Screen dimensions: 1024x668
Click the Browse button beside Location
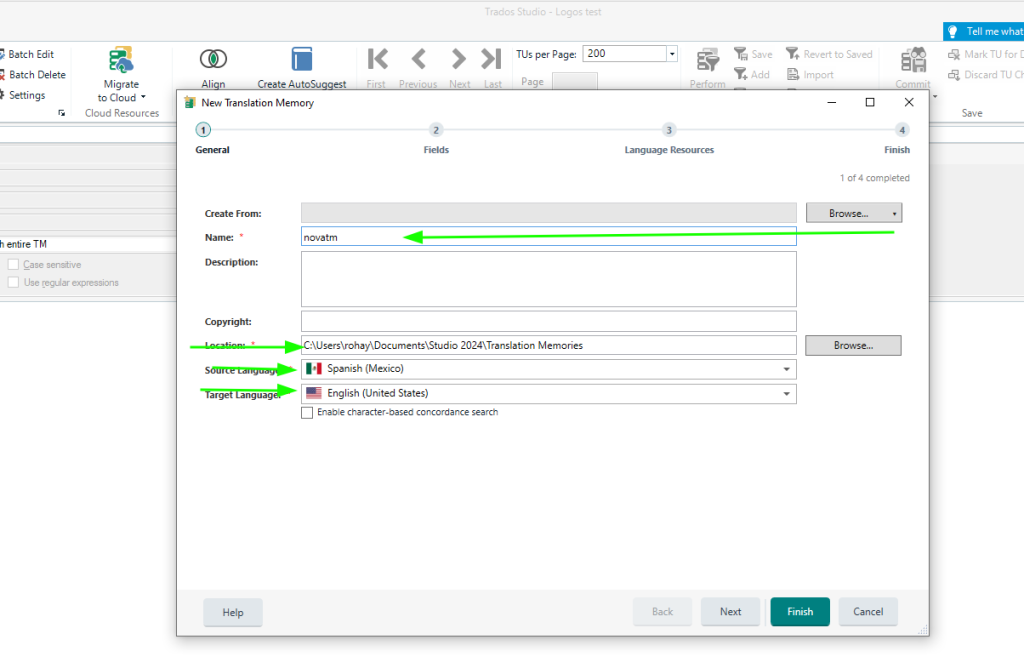(x=853, y=345)
